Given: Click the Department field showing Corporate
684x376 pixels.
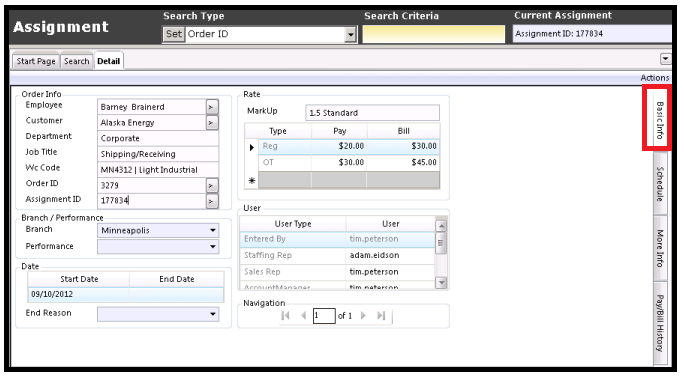Looking at the screenshot, I should point(158,139).
